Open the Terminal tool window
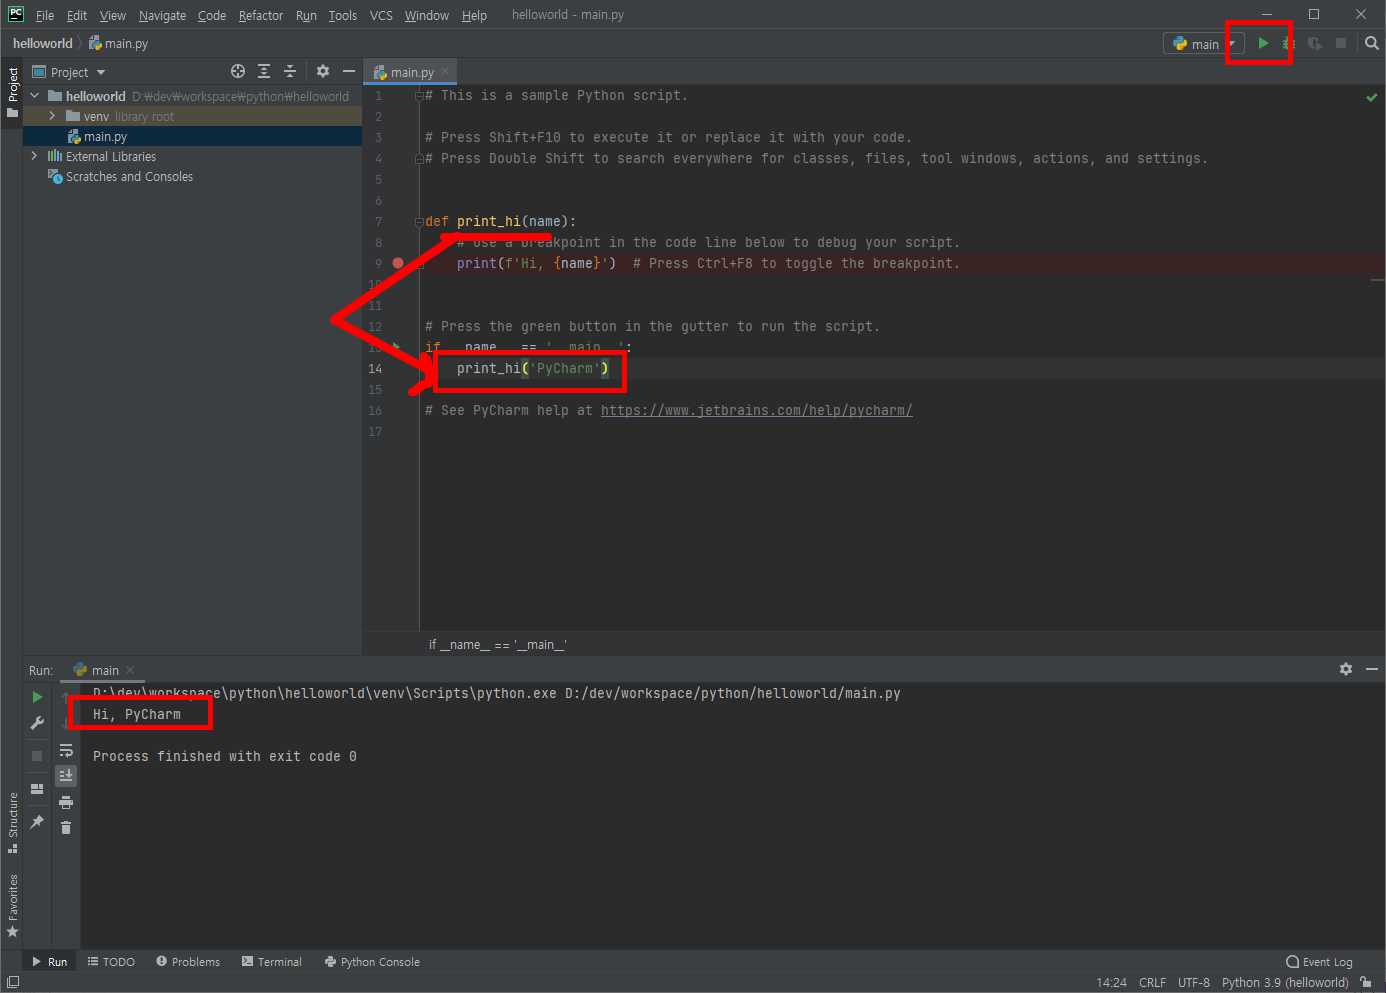The image size is (1386, 993). click(x=271, y=962)
